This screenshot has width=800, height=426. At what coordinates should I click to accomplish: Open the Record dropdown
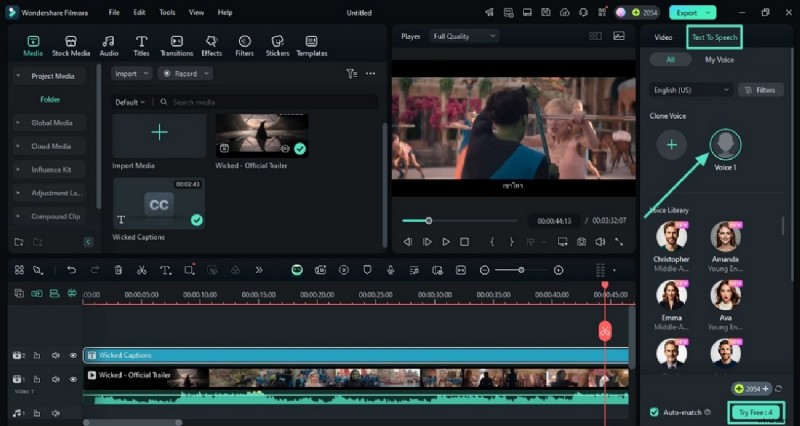coord(185,74)
